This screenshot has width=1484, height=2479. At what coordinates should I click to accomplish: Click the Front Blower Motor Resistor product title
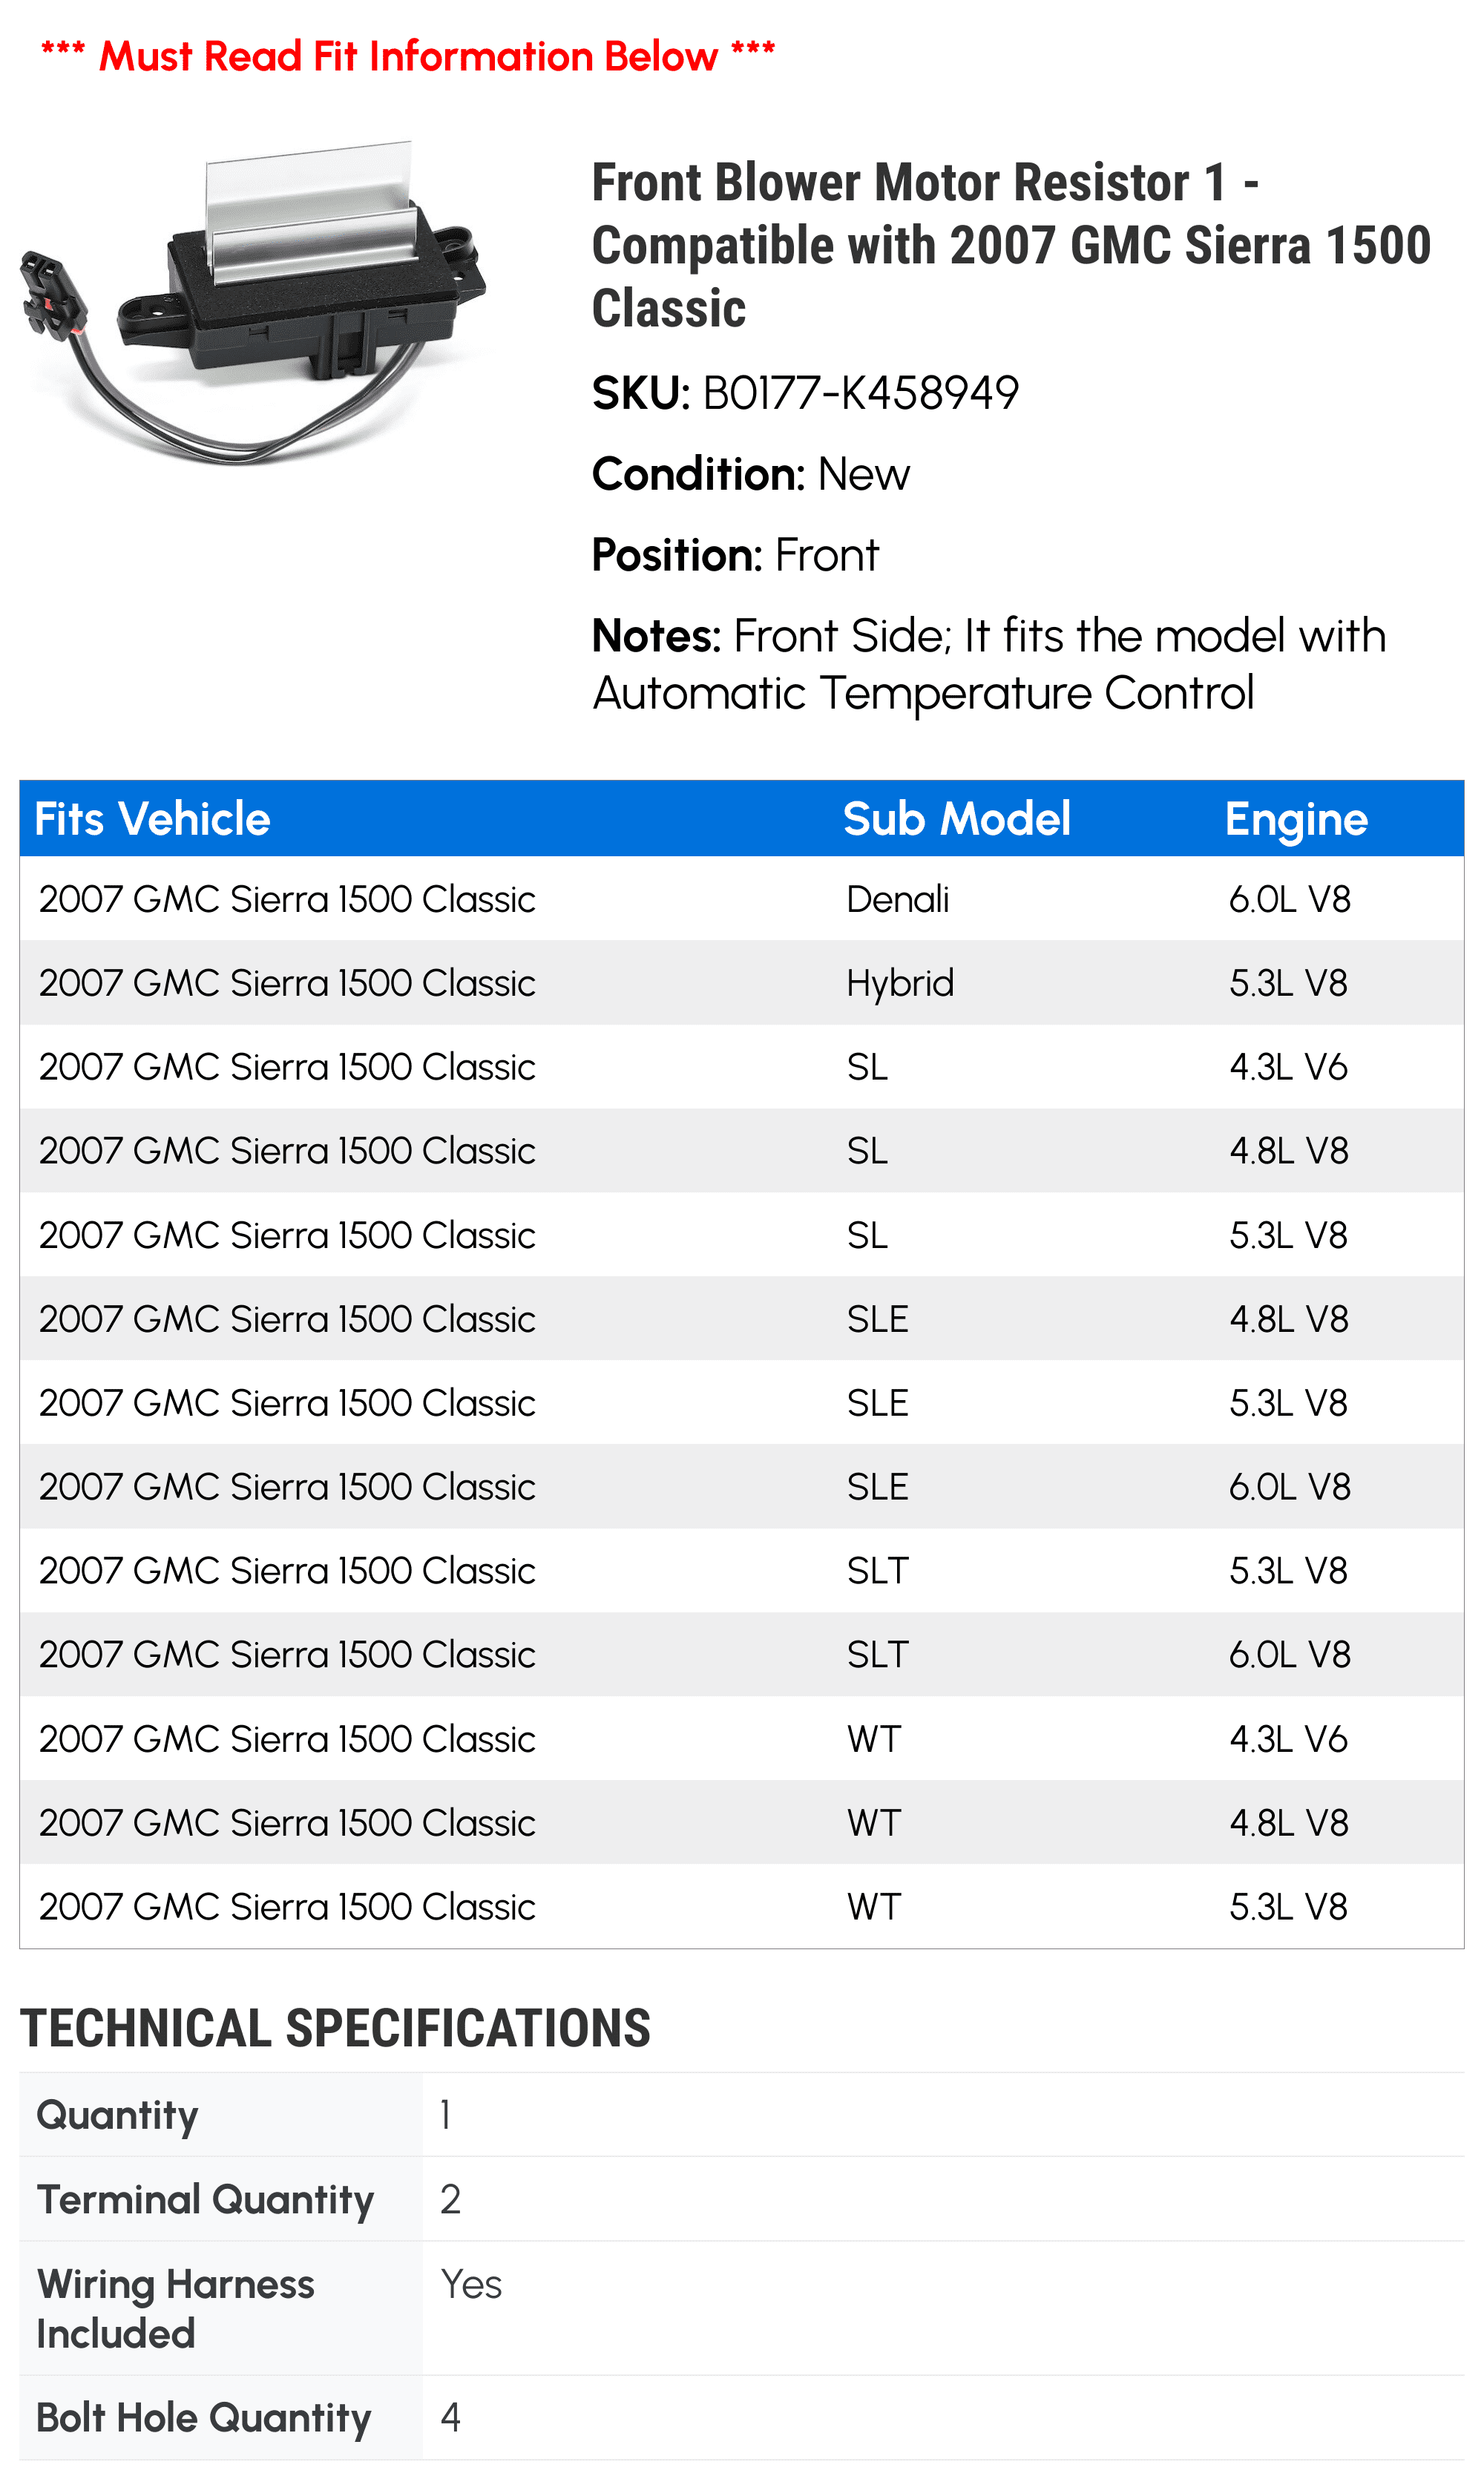click(x=1011, y=245)
